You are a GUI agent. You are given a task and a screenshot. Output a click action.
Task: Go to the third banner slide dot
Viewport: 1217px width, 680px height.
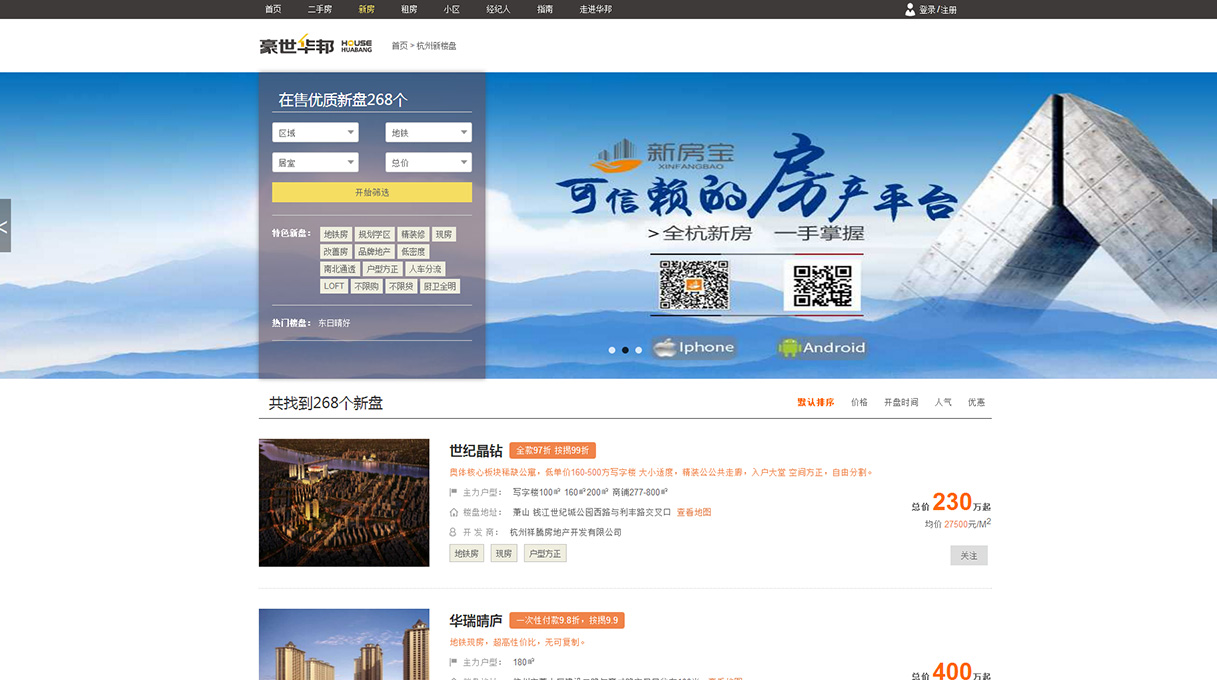[638, 350]
